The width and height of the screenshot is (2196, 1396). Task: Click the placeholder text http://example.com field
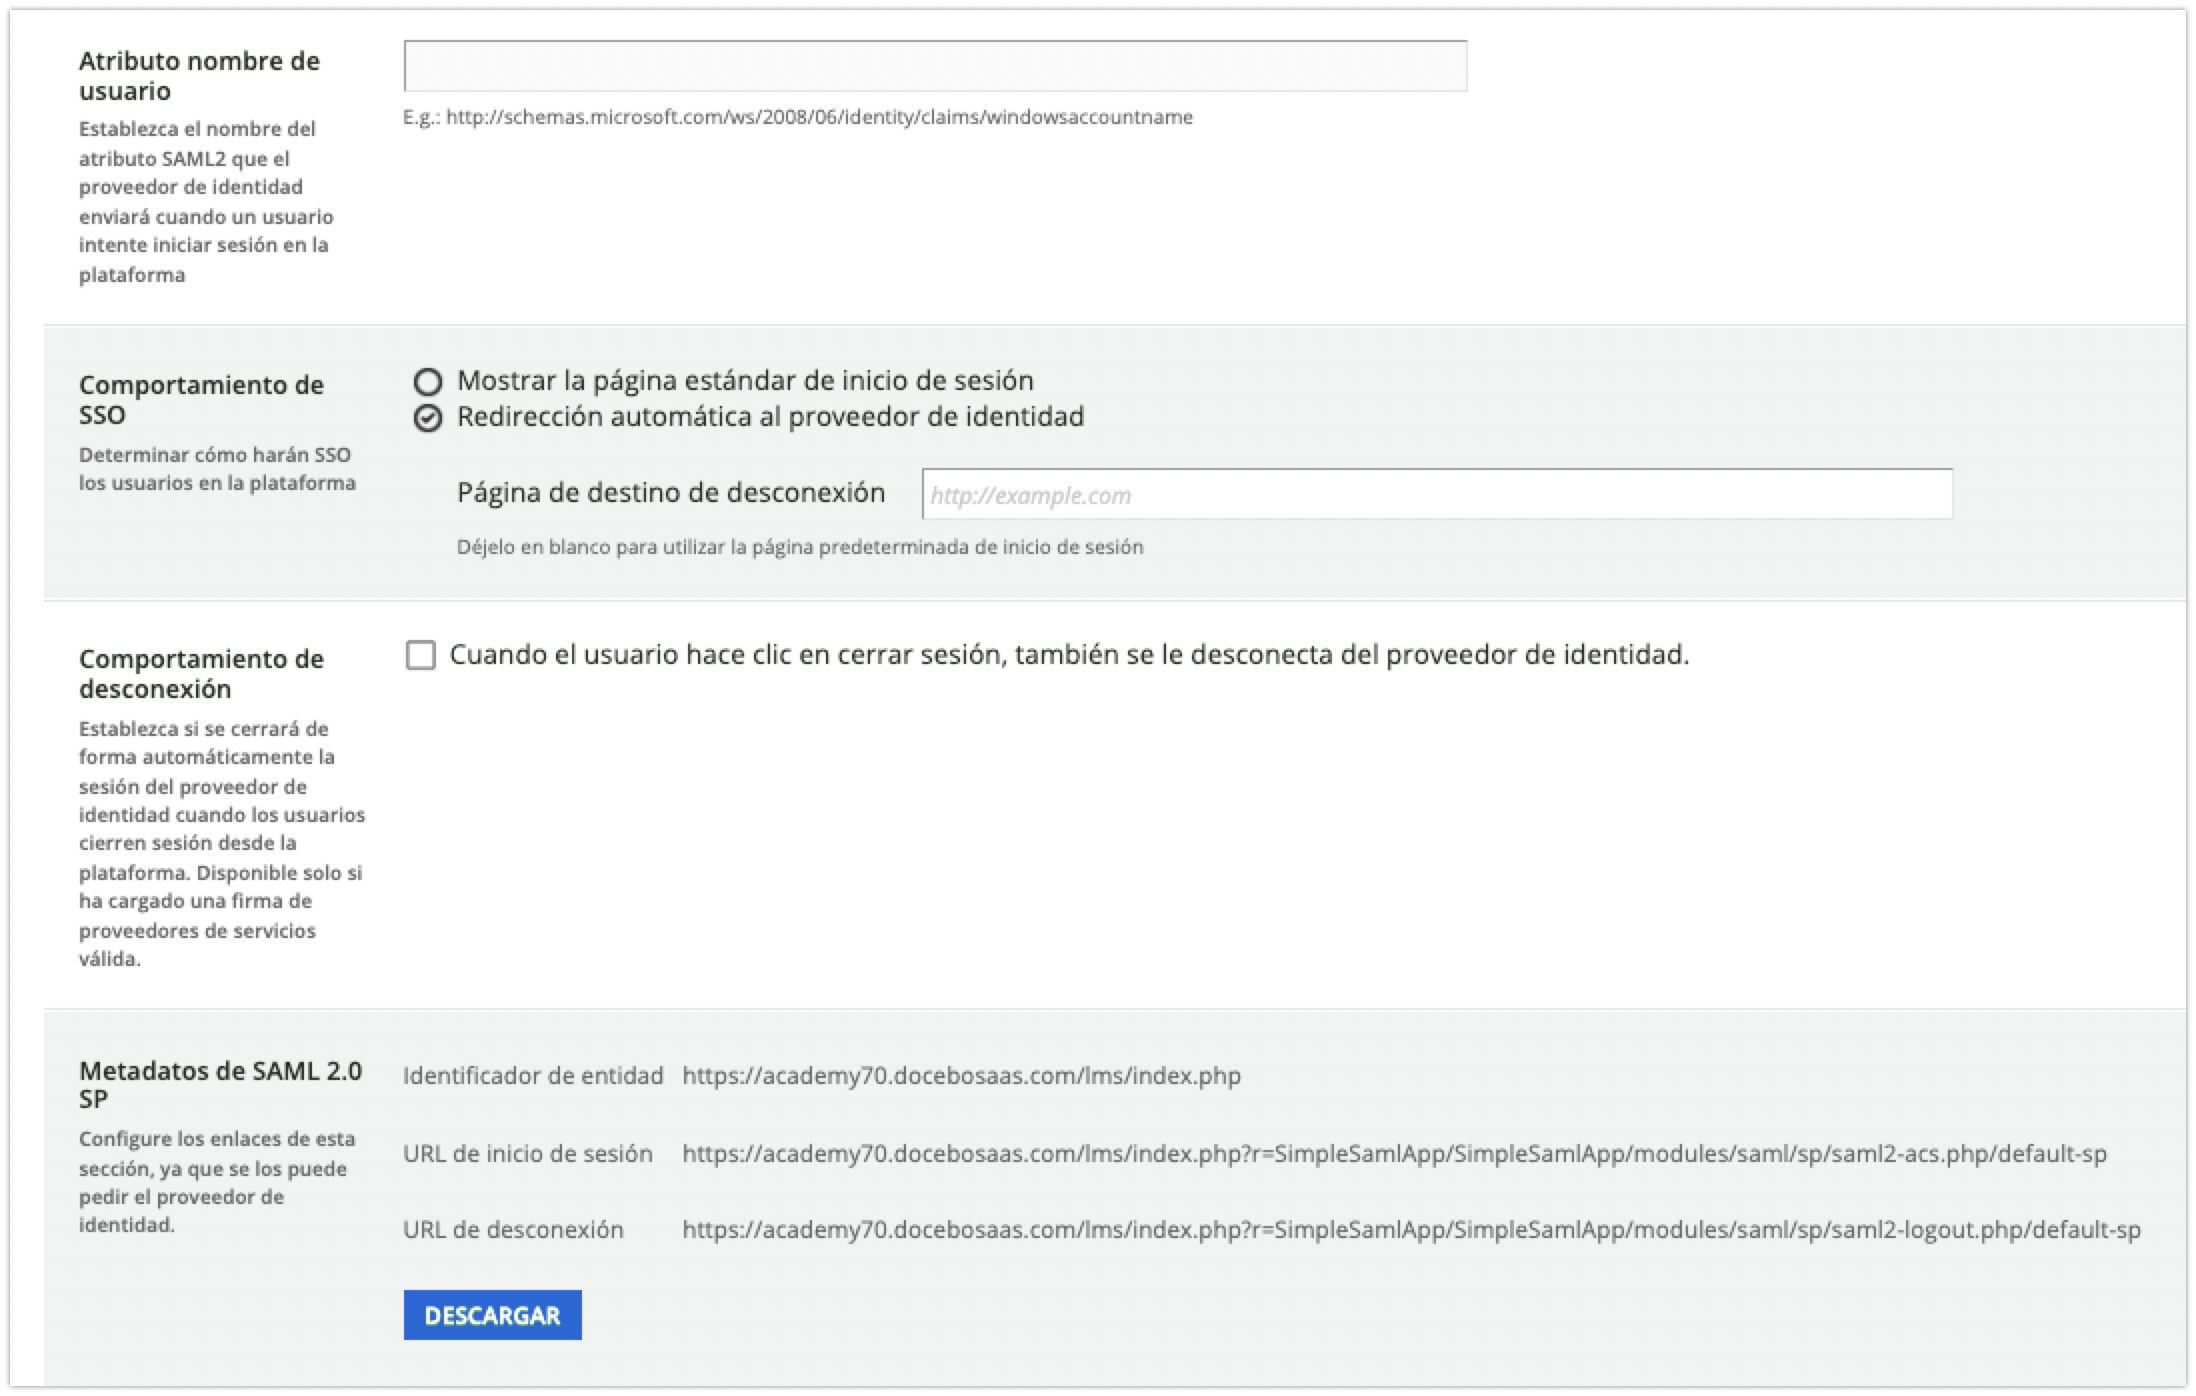[1032, 494]
